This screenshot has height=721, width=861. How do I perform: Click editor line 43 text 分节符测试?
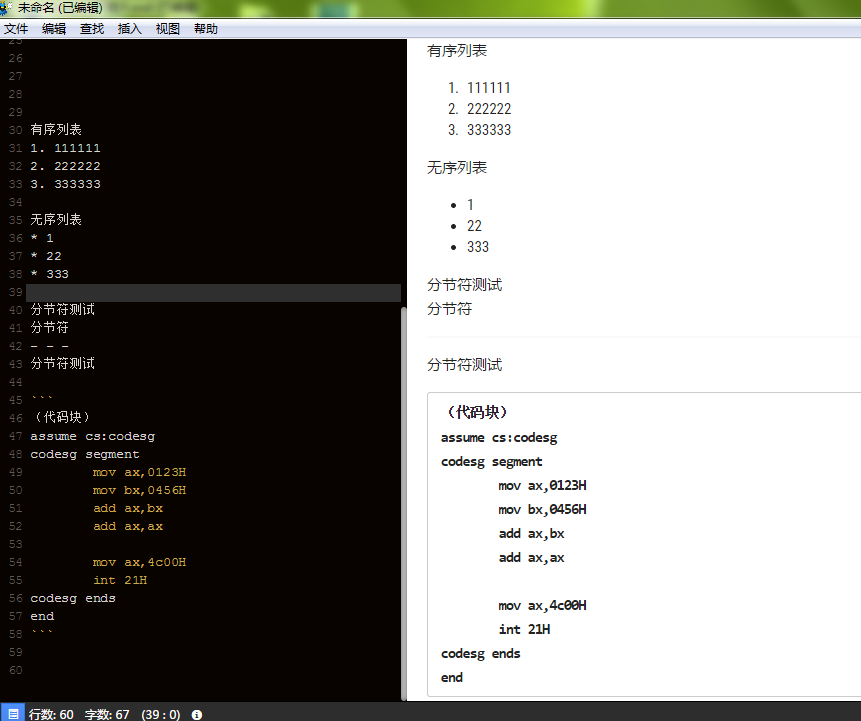click(x=63, y=364)
